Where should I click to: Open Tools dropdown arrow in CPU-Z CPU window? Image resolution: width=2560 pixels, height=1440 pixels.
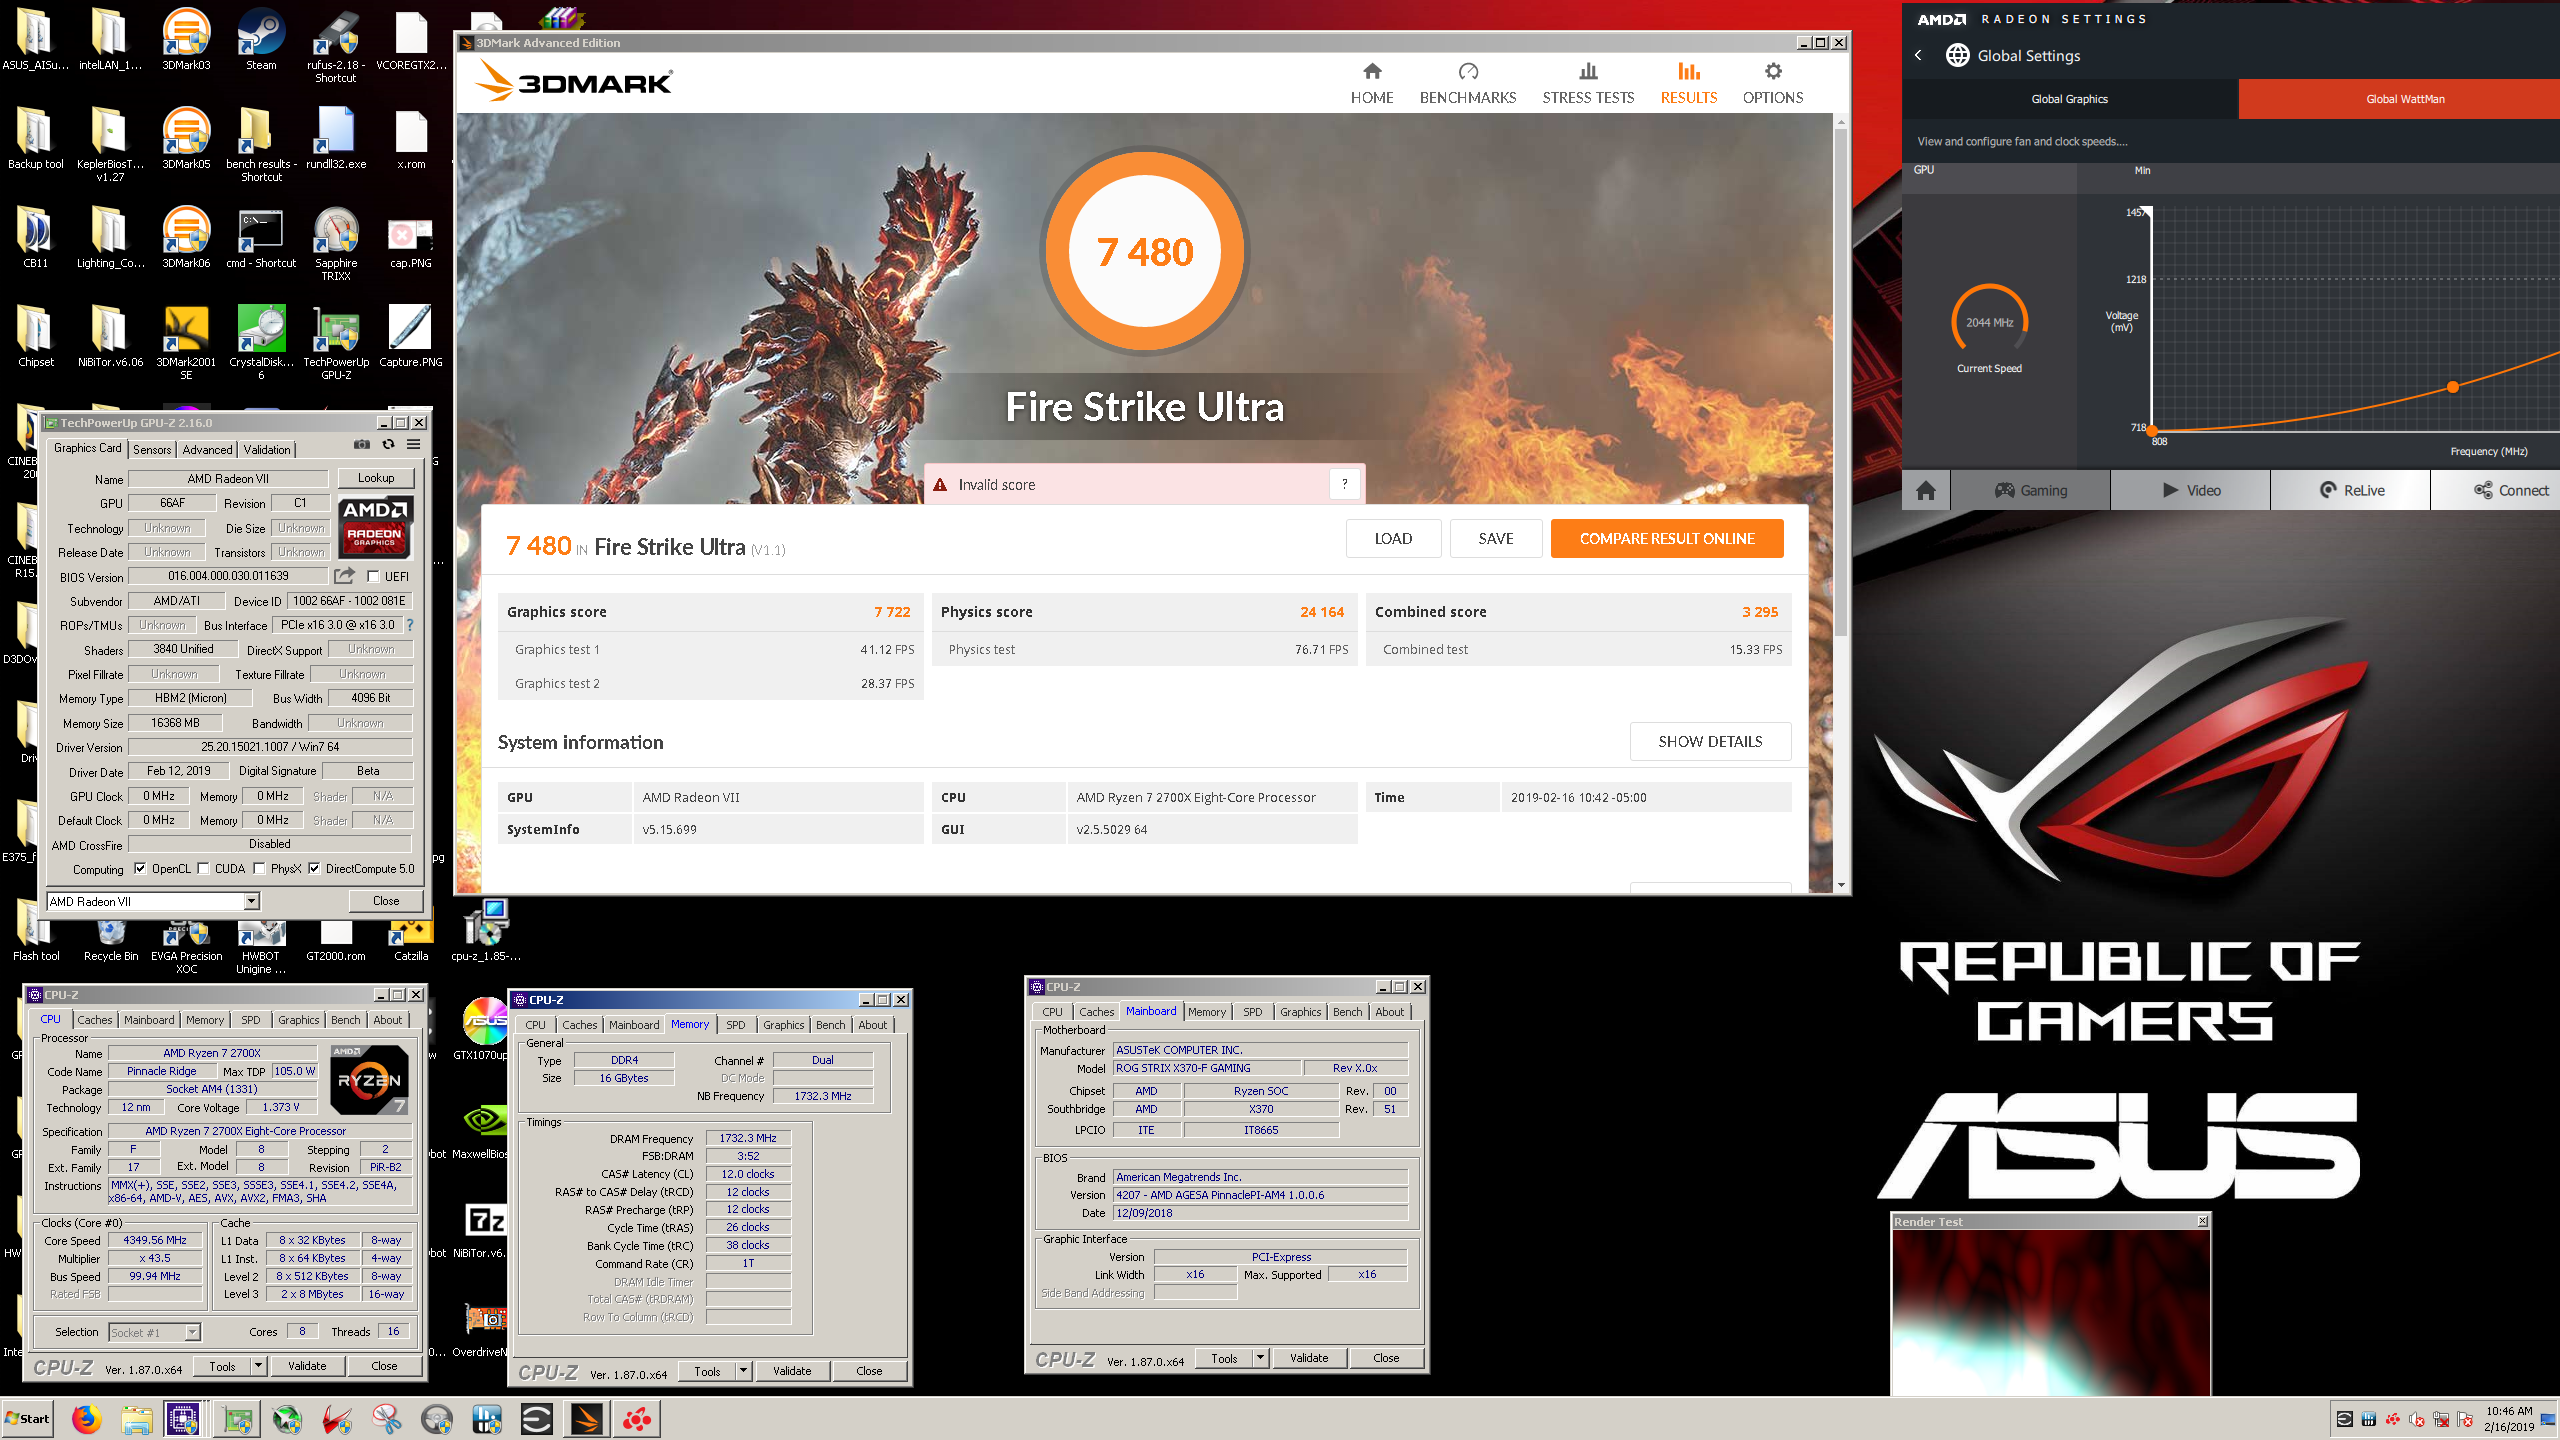[x=258, y=1366]
